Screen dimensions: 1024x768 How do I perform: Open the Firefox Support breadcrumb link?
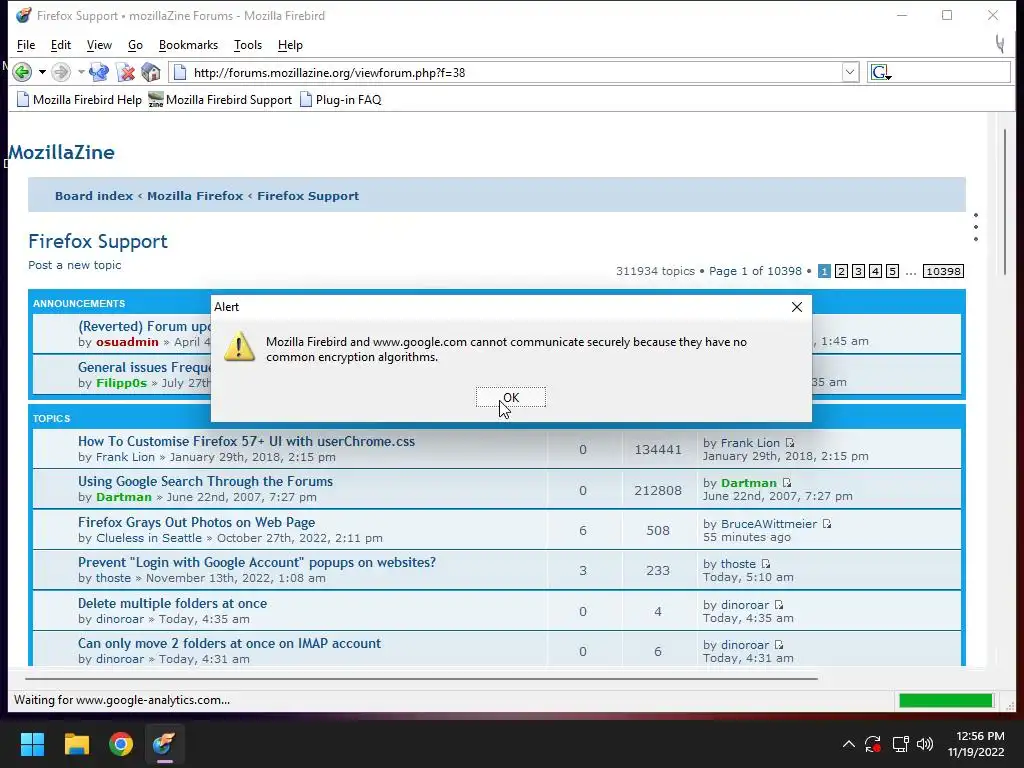point(308,196)
